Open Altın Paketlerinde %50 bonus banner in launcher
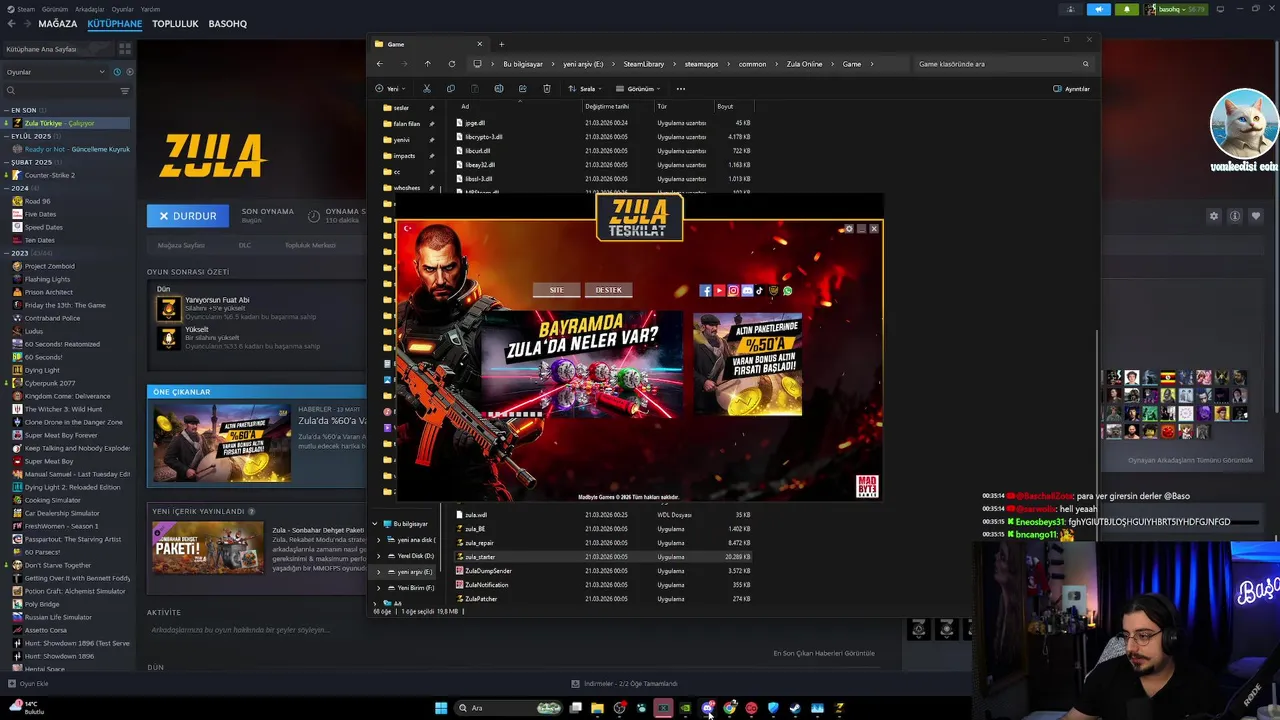This screenshot has height=720, width=1280. (747, 365)
